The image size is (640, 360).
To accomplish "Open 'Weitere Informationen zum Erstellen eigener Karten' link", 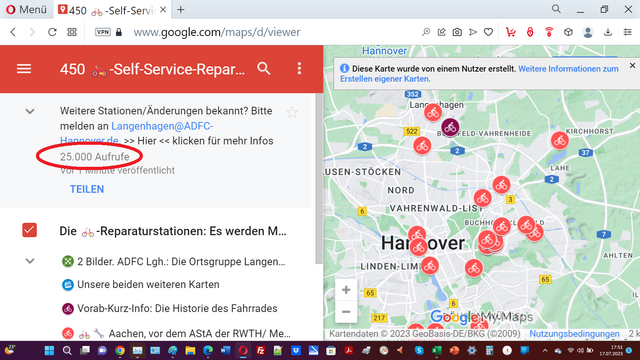I will coord(568,69).
